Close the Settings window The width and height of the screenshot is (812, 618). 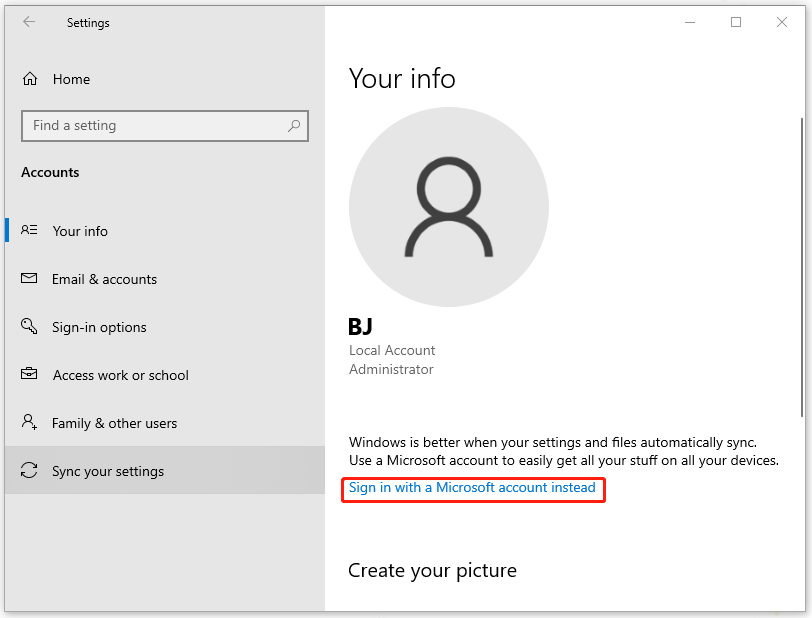pos(782,22)
